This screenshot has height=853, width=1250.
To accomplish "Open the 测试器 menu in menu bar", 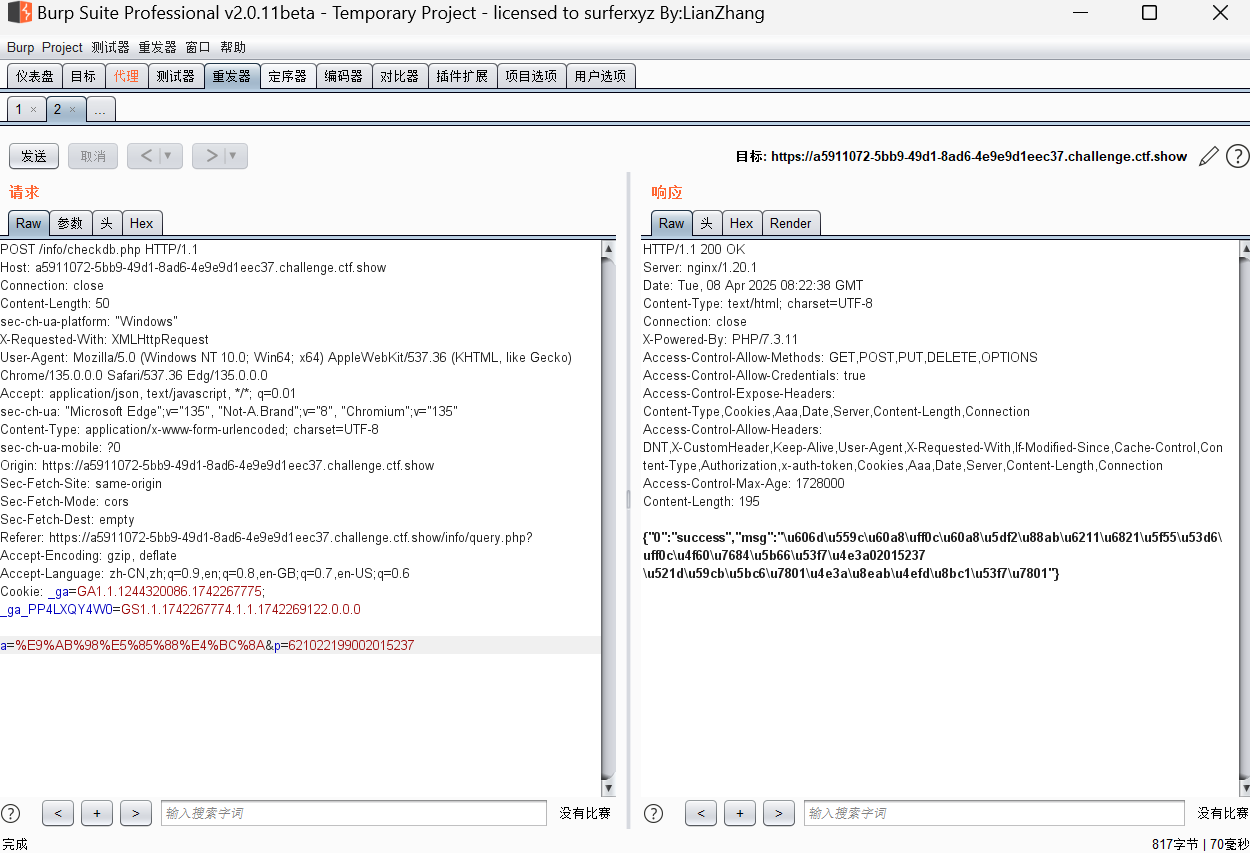I will pyautogui.click(x=110, y=47).
